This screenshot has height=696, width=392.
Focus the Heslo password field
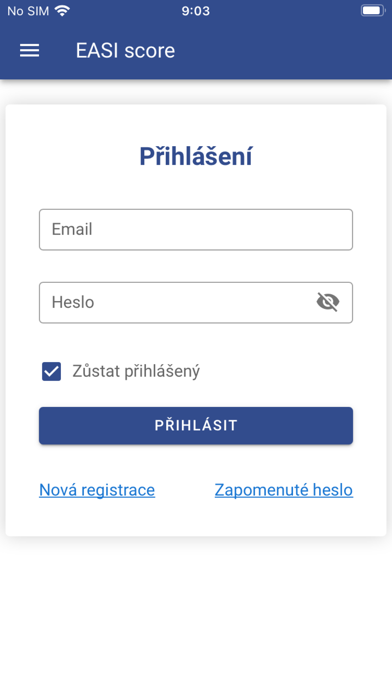coord(196,302)
